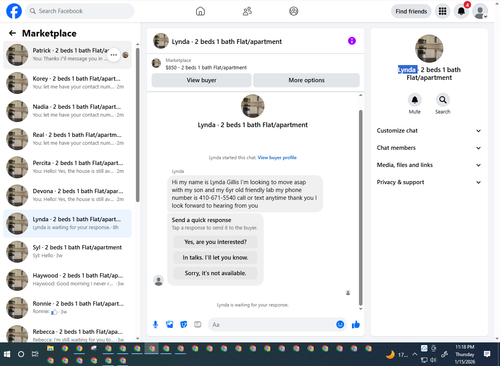The width and height of the screenshot is (500, 366).
Task: Open the Groups icon in top navigation
Action: 294,11
